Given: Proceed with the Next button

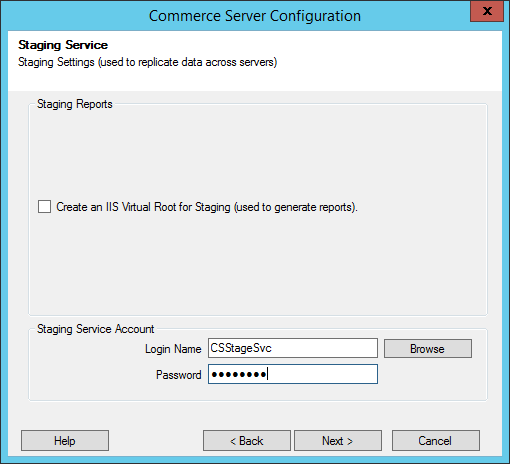Looking at the screenshot, I should pyautogui.click(x=338, y=441).
